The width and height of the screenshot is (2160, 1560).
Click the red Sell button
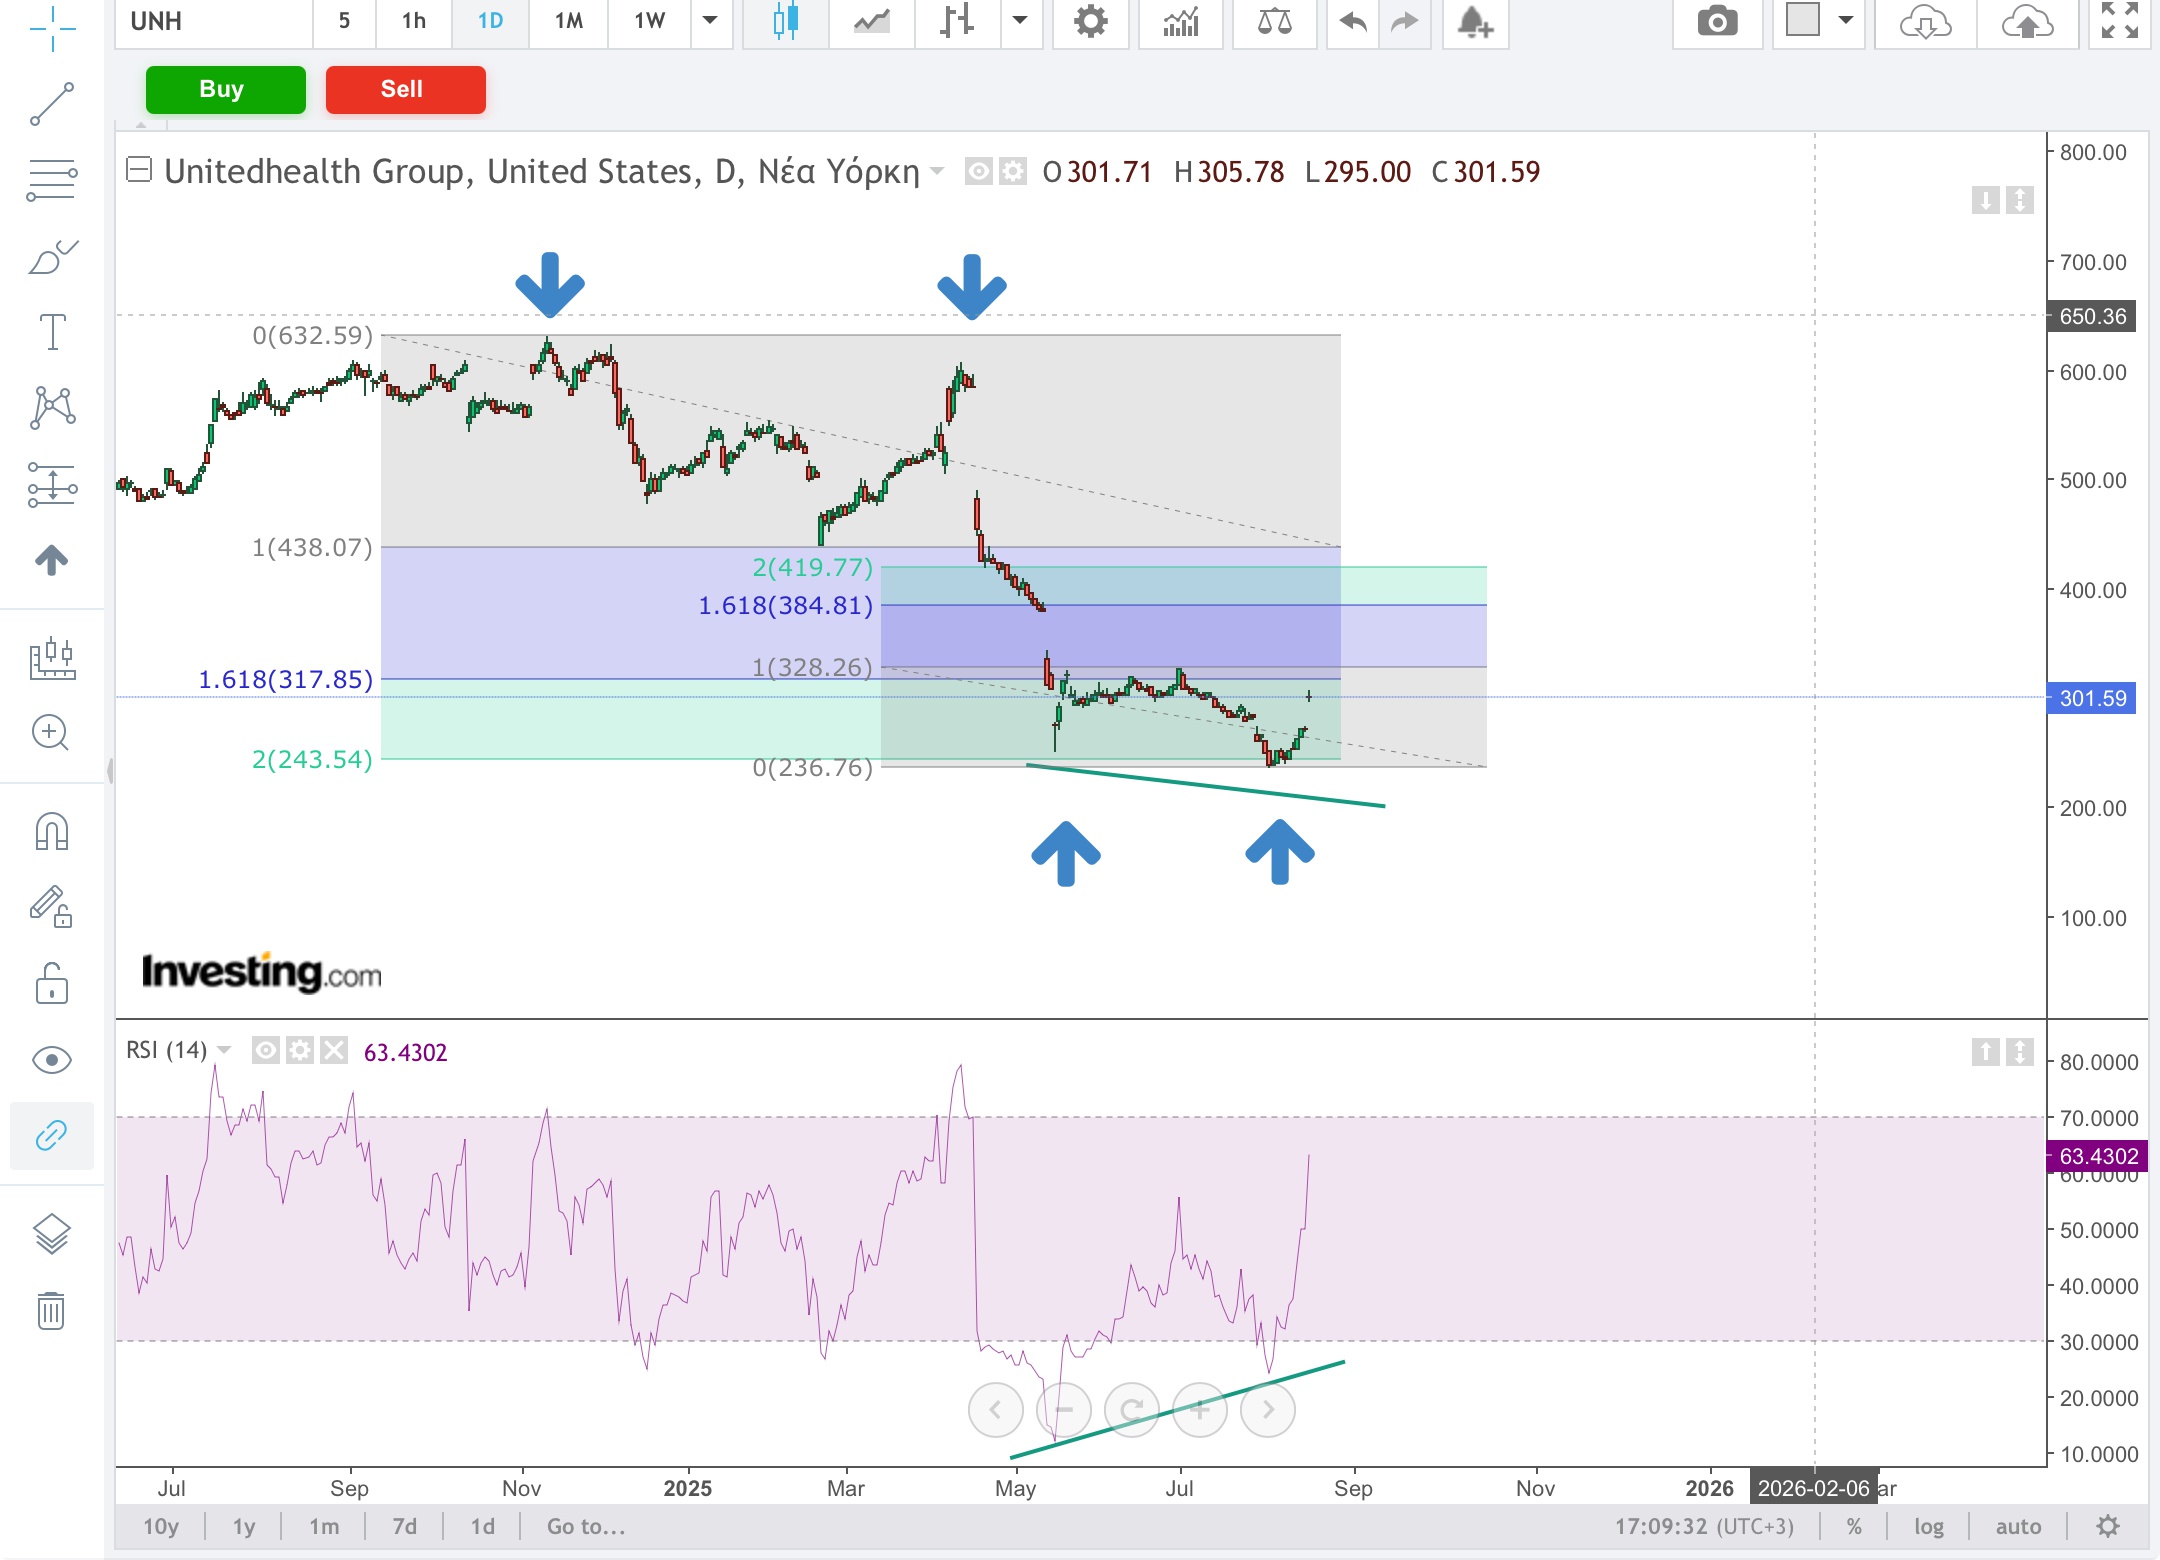(x=406, y=90)
